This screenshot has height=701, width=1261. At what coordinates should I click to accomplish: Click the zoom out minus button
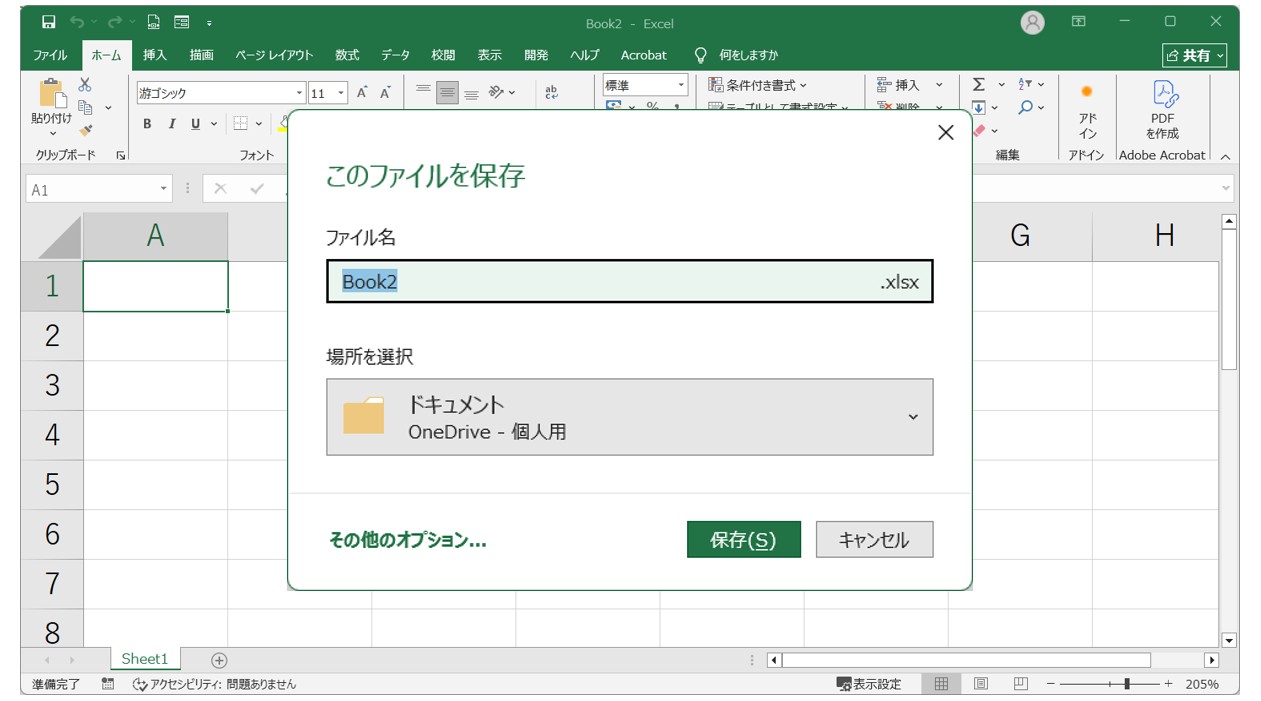tap(1052, 684)
